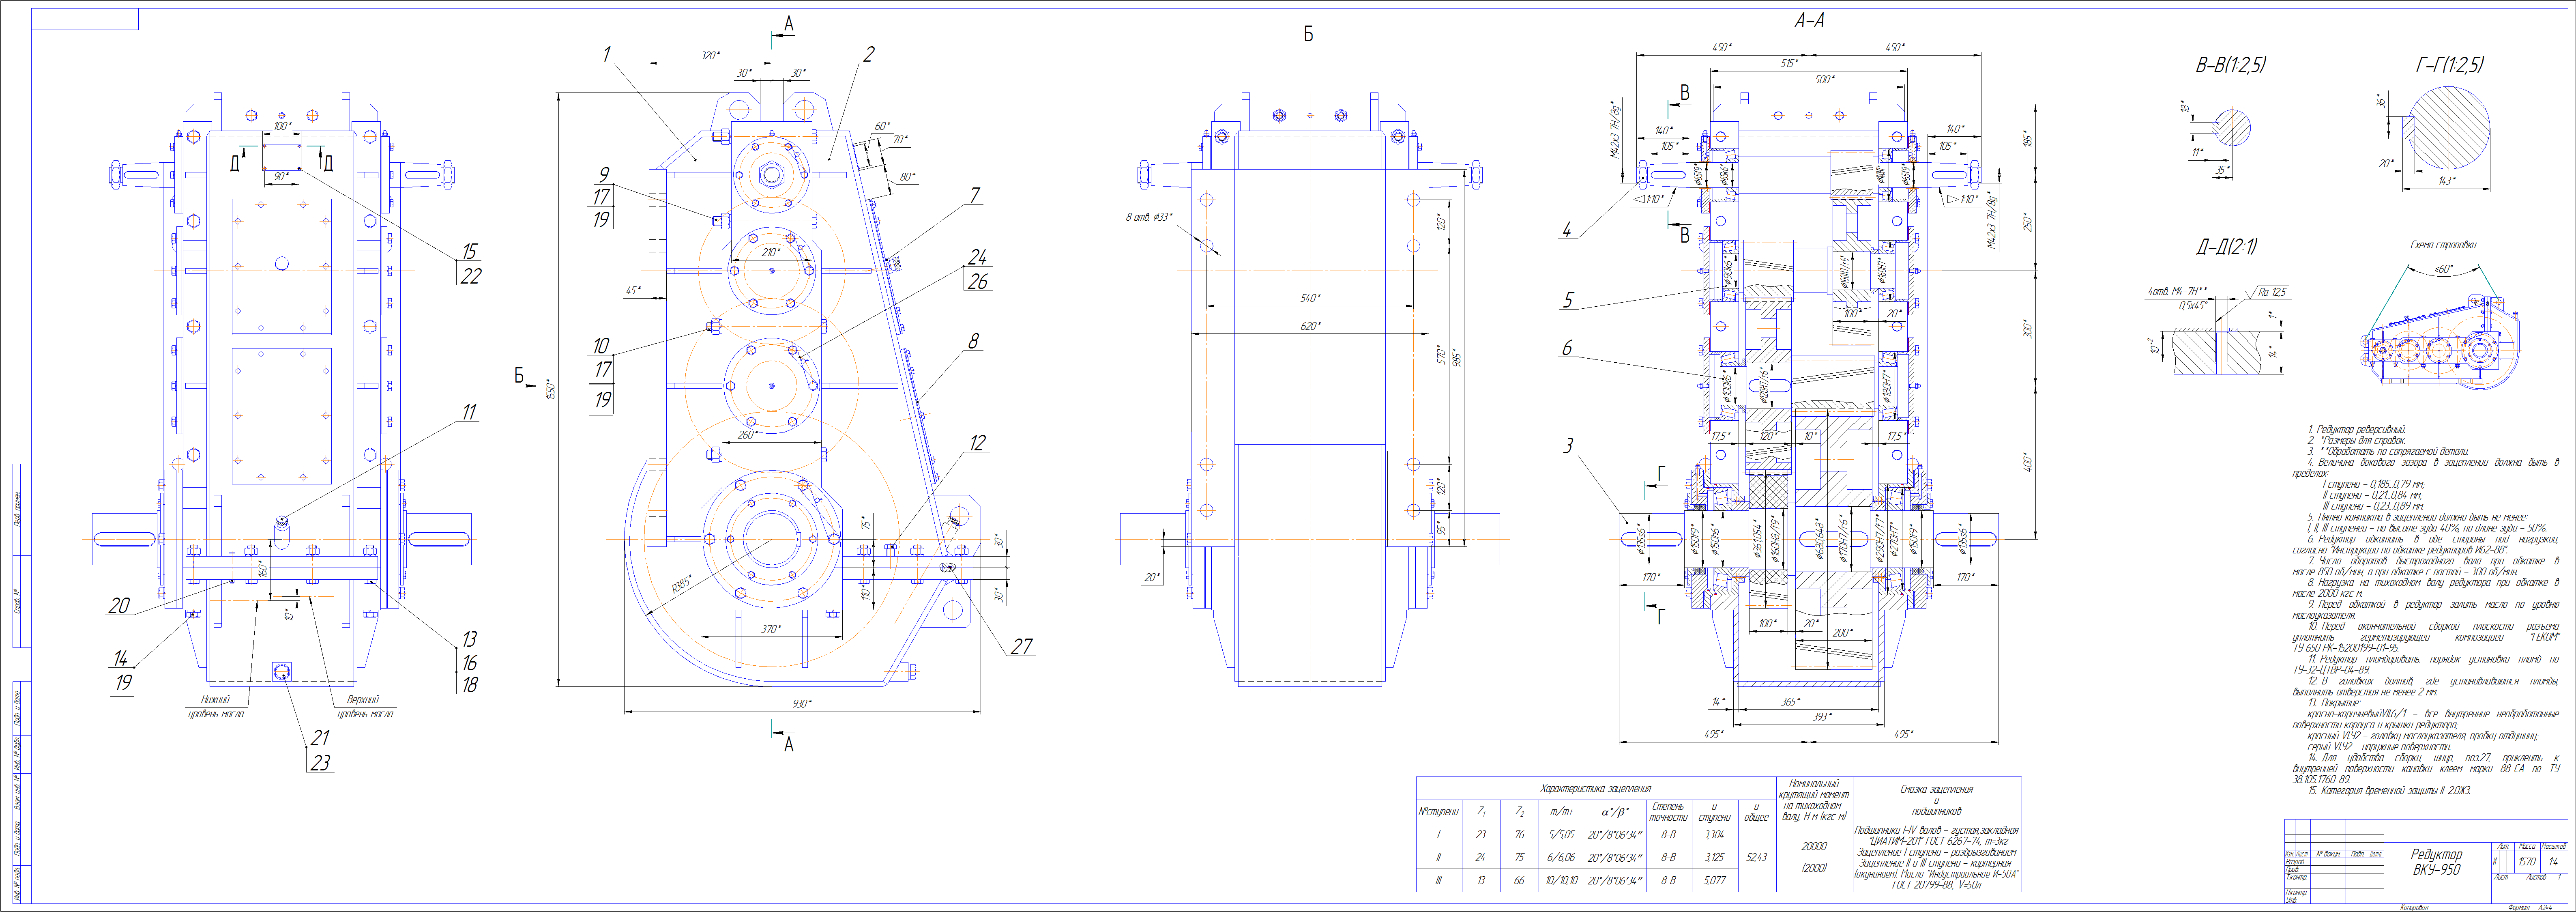Image resolution: width=2576 pixels, height=912 pixels.
Task: Click the "260*" diameter dimension
Action: (x=747, y=435)
